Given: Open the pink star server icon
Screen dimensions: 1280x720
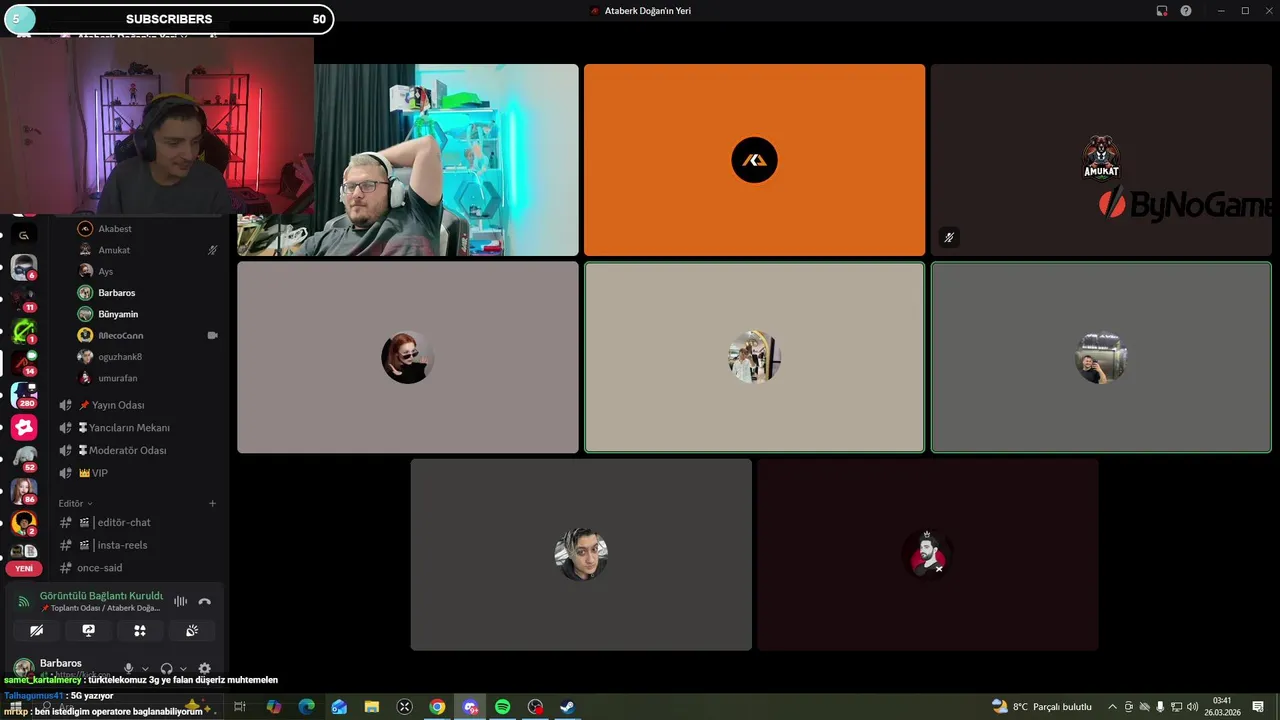Looking at the screenshot, I should (24, 427).
